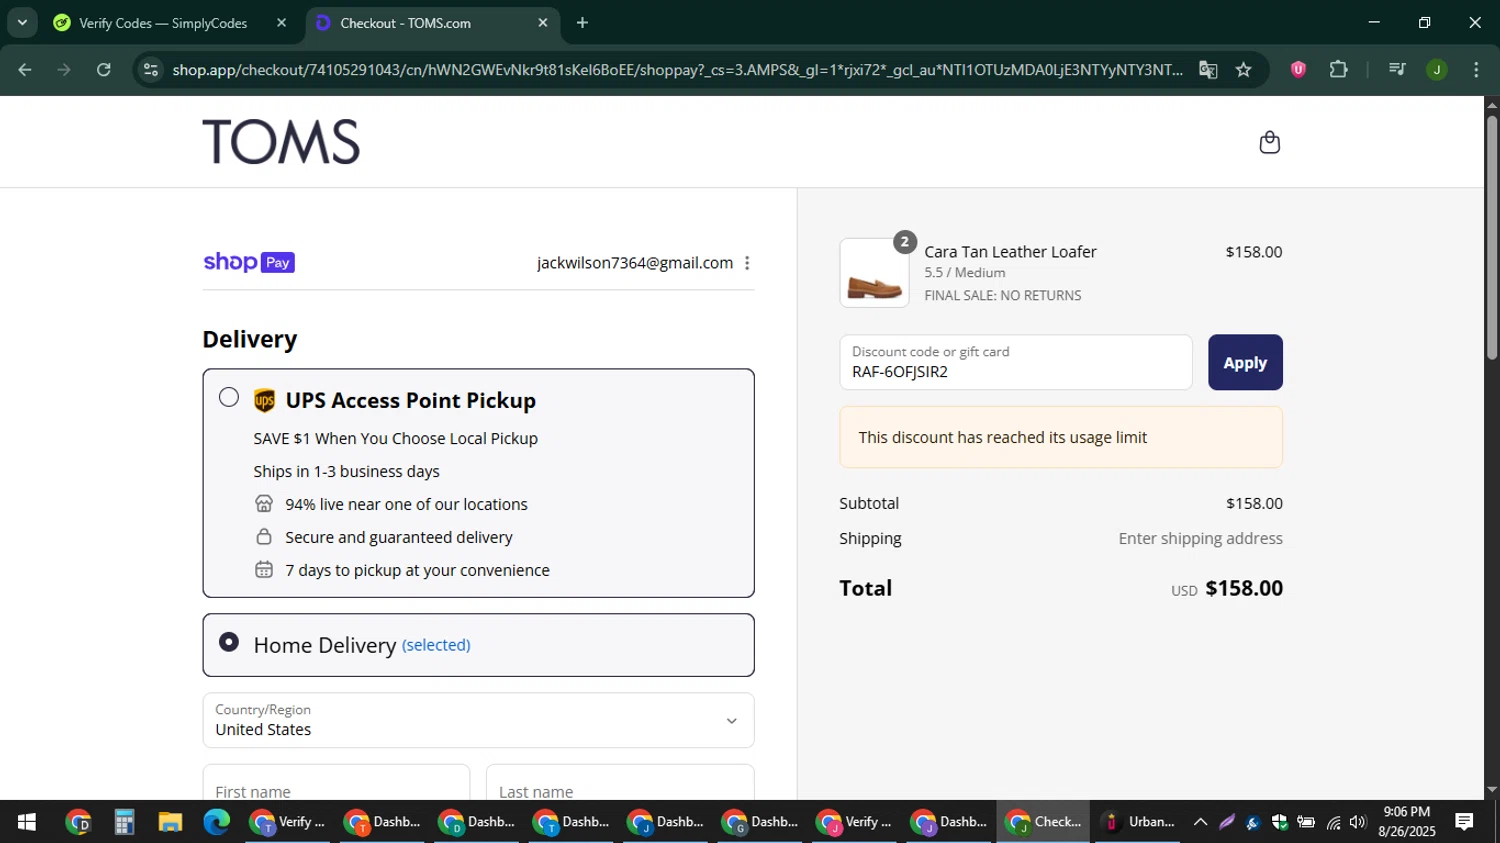The width and height of the screenshot is (1500, 843).
Task: Click the Cara Tan Leather Loafer product name
Action: point(1010,252)
